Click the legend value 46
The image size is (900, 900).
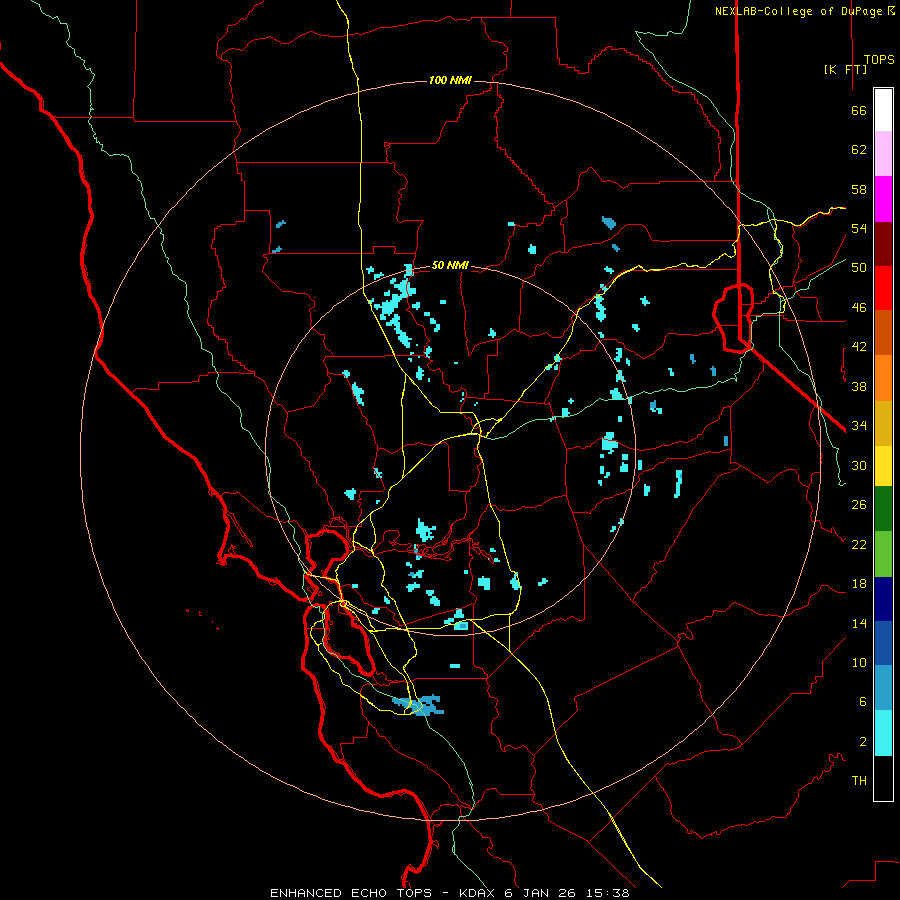pyautogui.click(x=859, y=308)
